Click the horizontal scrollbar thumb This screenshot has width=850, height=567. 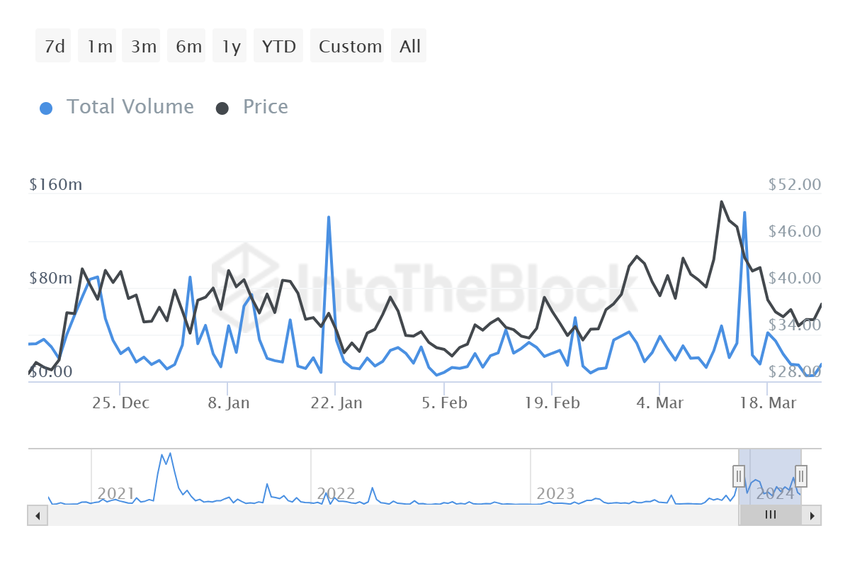click(770, 516)
